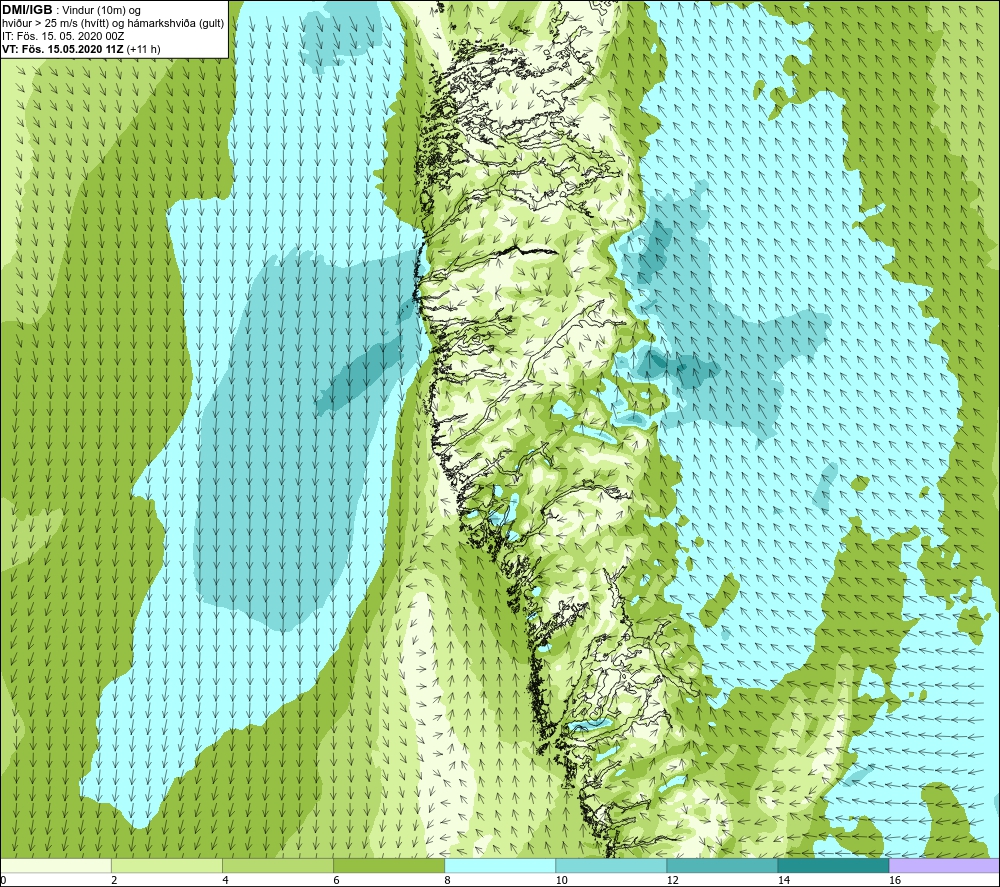Select the 2–4 m/s light green swatch
Screen dimensions: 1000x887
pyautogui.click(x=167, y=865)
